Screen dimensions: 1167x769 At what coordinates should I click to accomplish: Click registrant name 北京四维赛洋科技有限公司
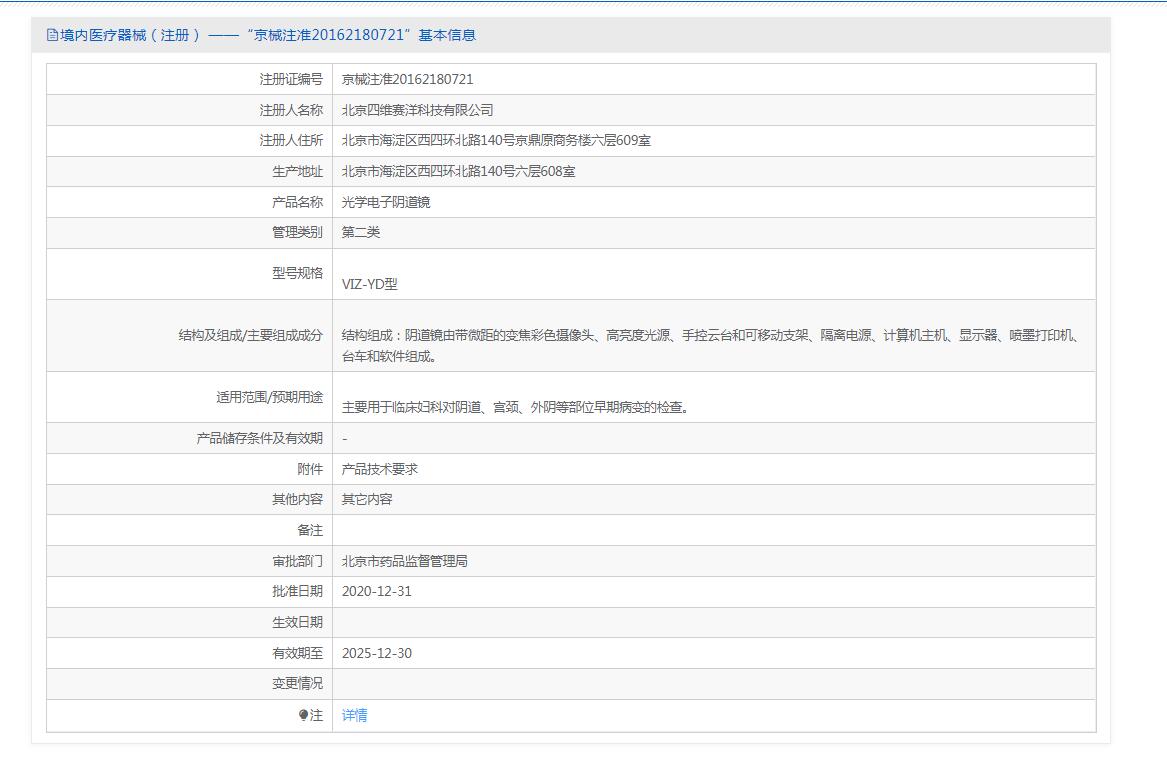[x=417, y=110]
